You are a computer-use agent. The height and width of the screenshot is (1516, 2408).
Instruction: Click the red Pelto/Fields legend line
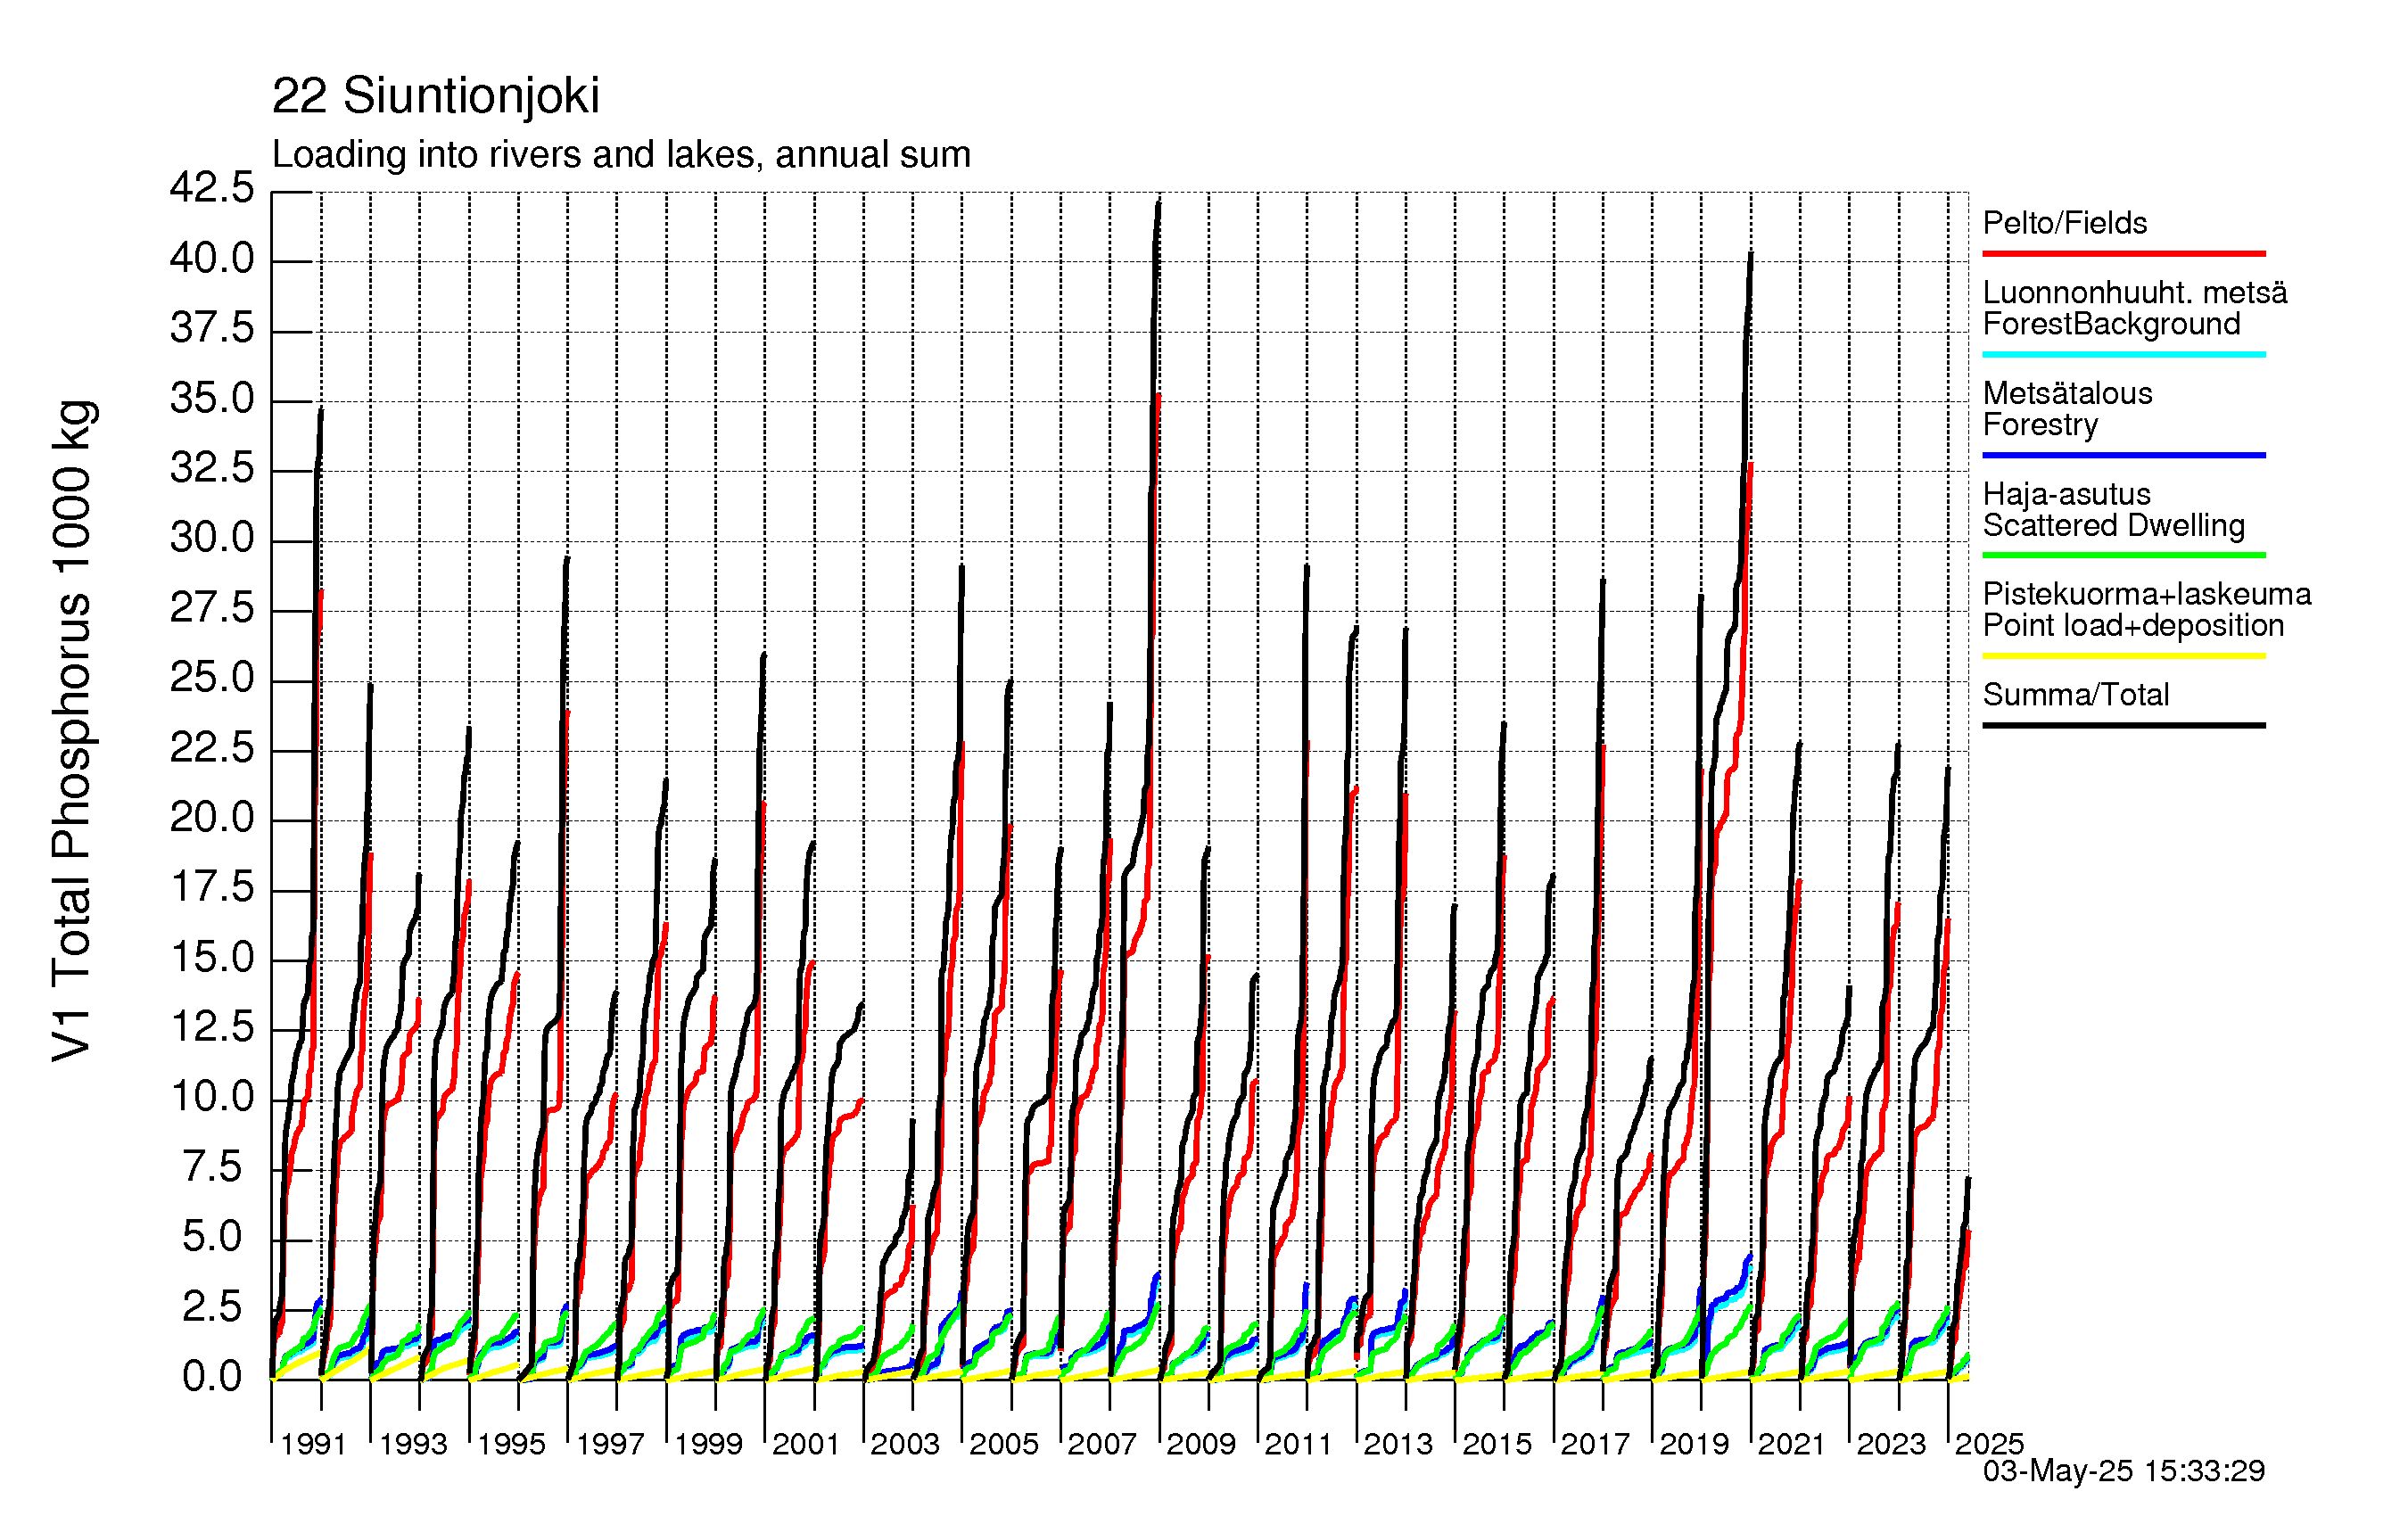pos(2123,254)
